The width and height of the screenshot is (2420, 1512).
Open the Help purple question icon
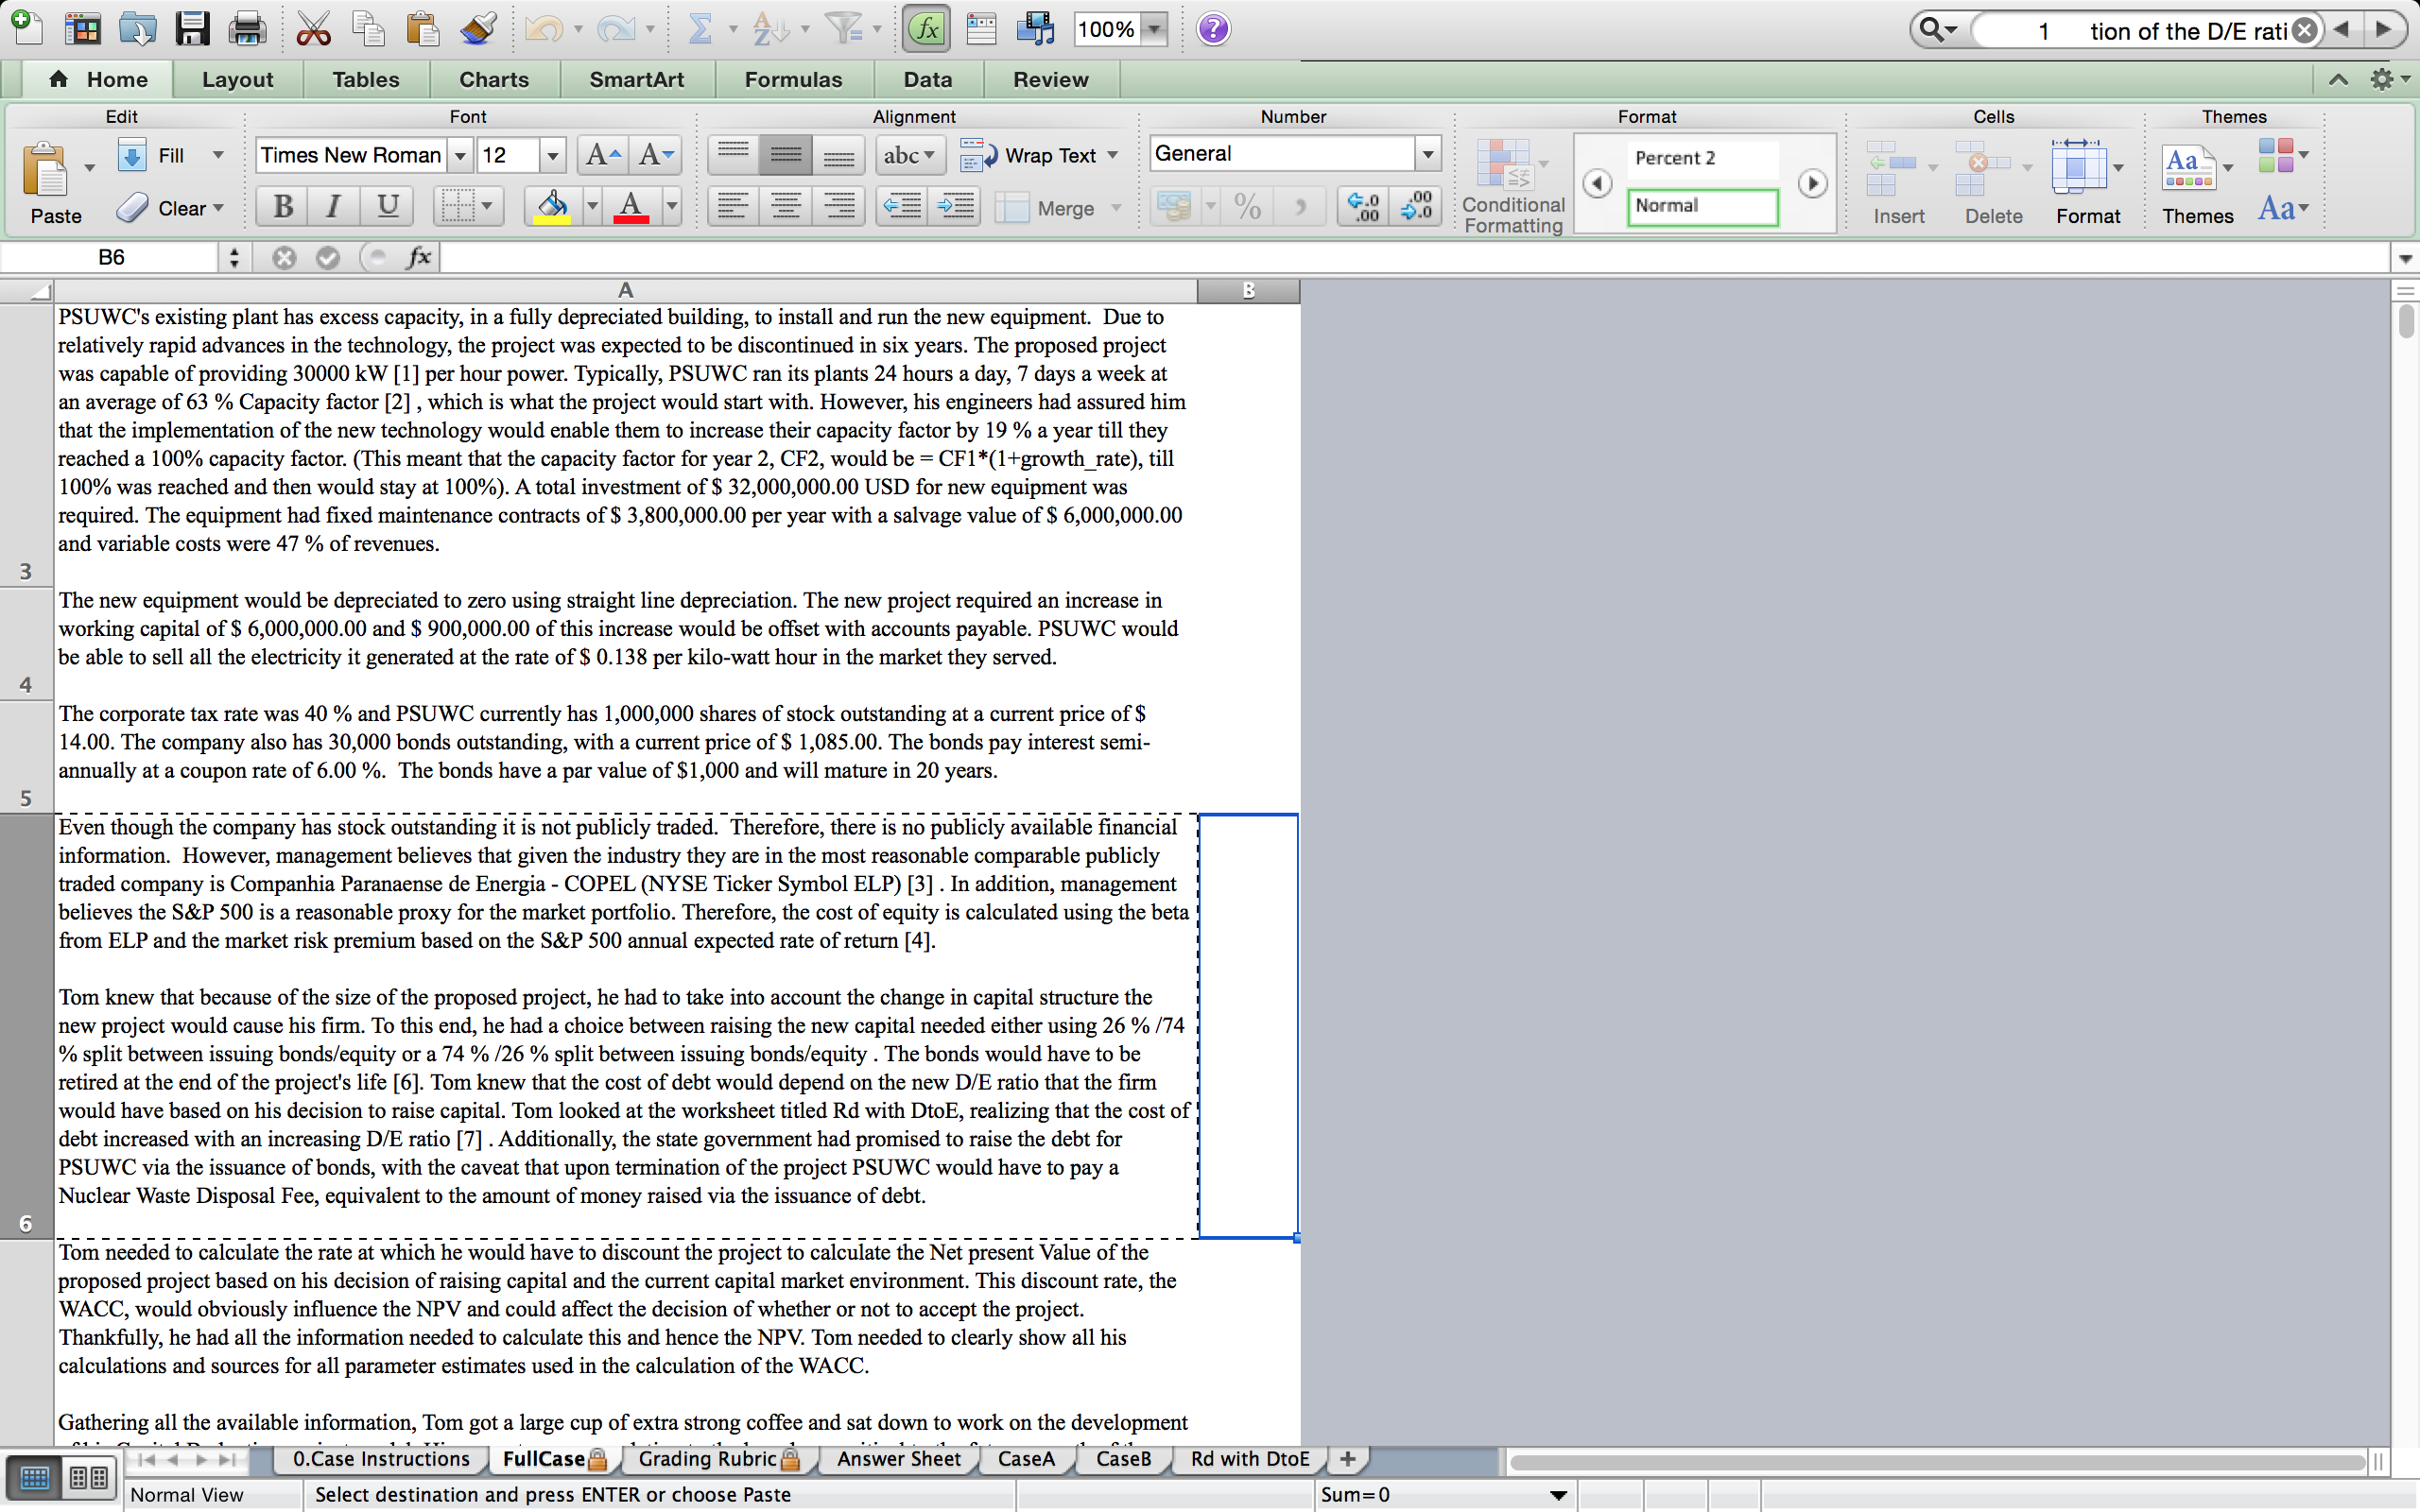tap(1213, 29)
